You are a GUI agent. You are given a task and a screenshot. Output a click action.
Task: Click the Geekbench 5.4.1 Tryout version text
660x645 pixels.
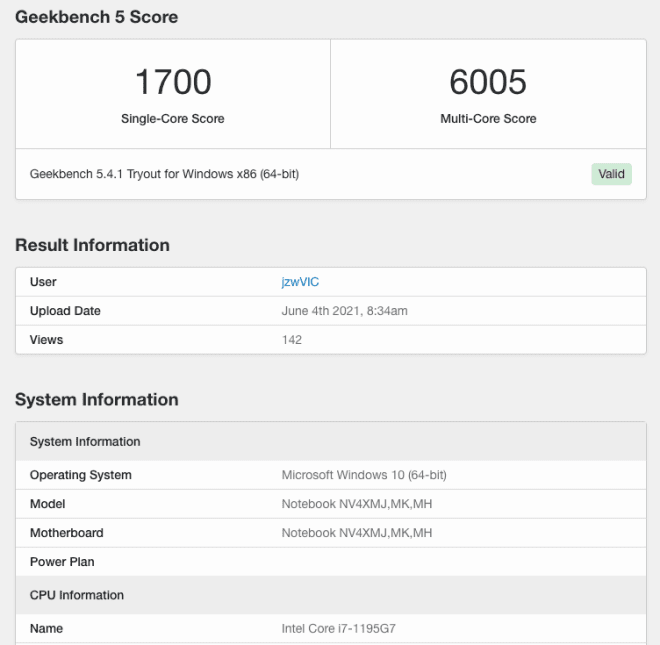[x=164, y=174]
